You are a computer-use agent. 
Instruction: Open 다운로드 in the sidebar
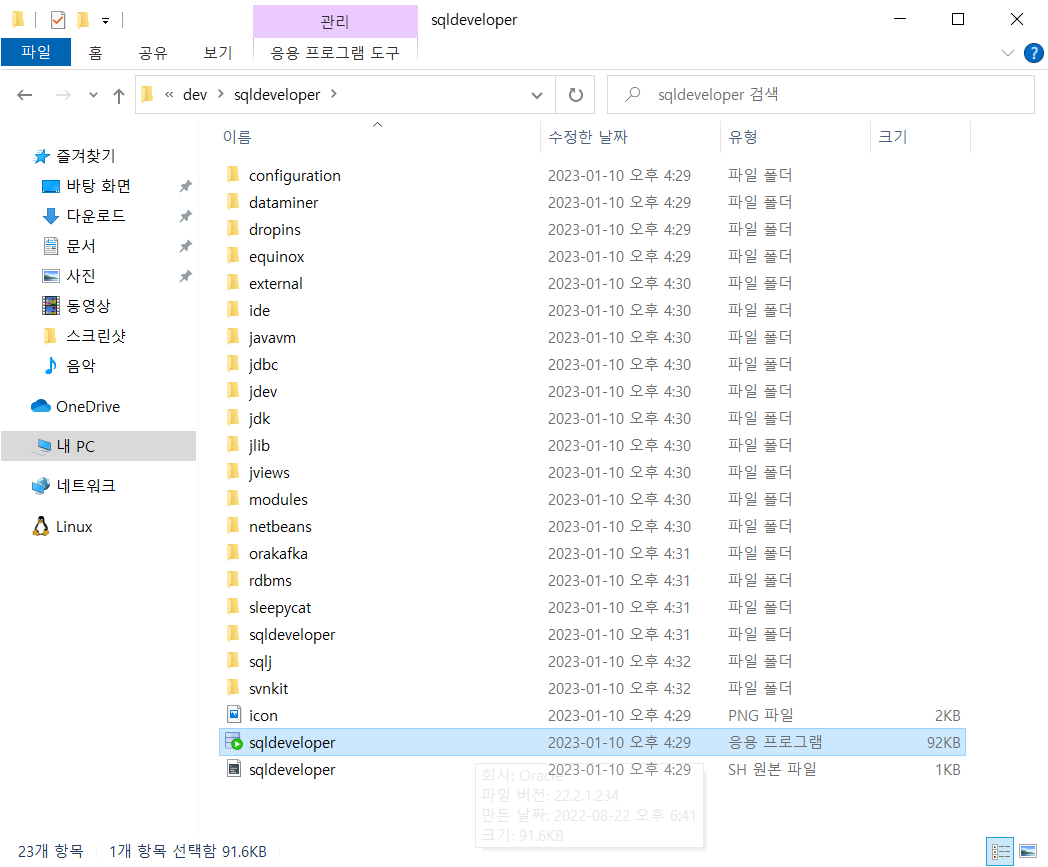tap(96, 216)
